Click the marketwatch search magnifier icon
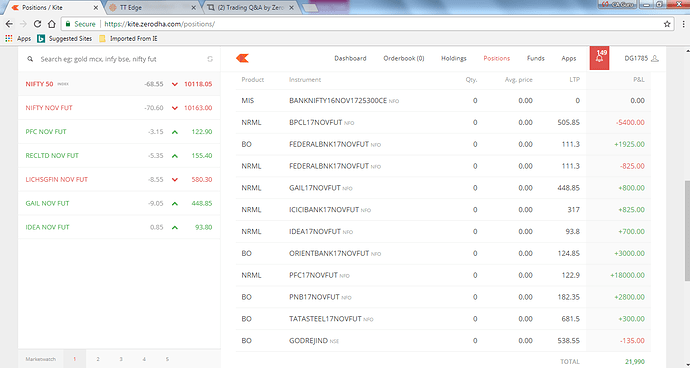 point(30,59)
